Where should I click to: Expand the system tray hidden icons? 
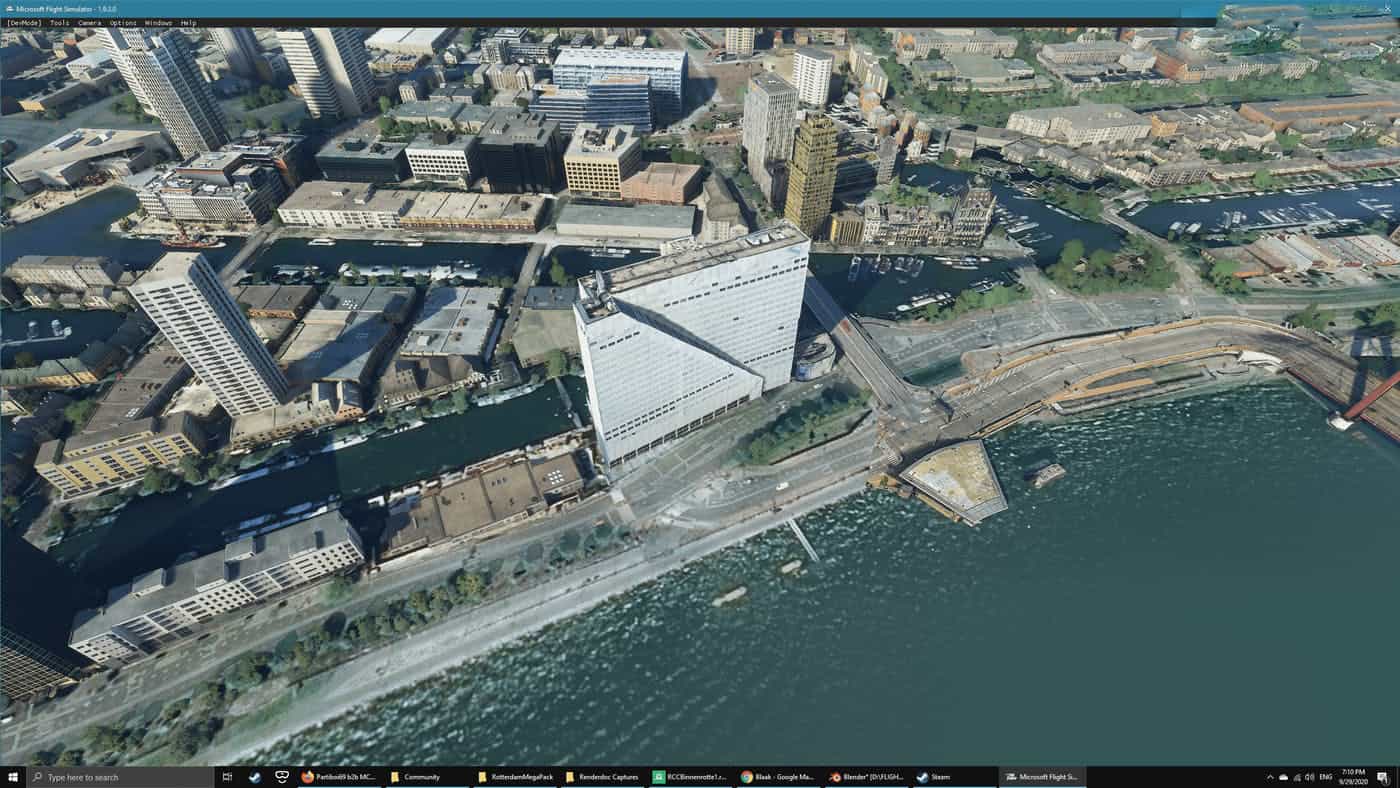point(1270,777)
